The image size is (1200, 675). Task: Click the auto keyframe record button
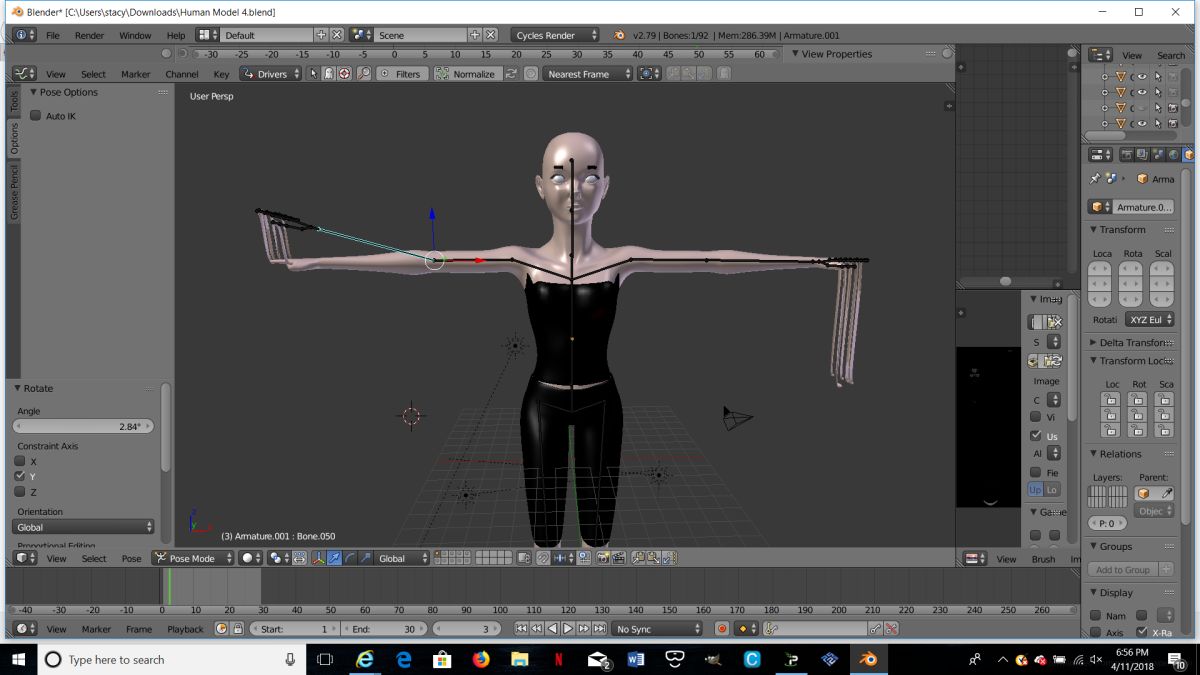coord(722,629)
